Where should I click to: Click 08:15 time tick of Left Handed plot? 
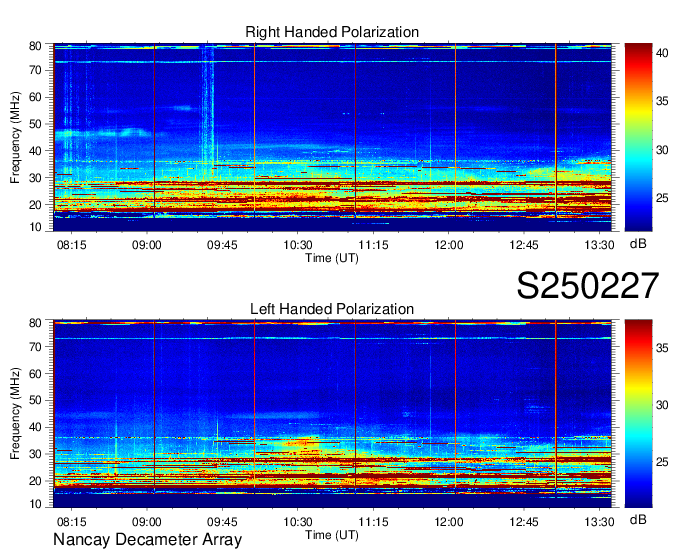(x=72, y=522)
